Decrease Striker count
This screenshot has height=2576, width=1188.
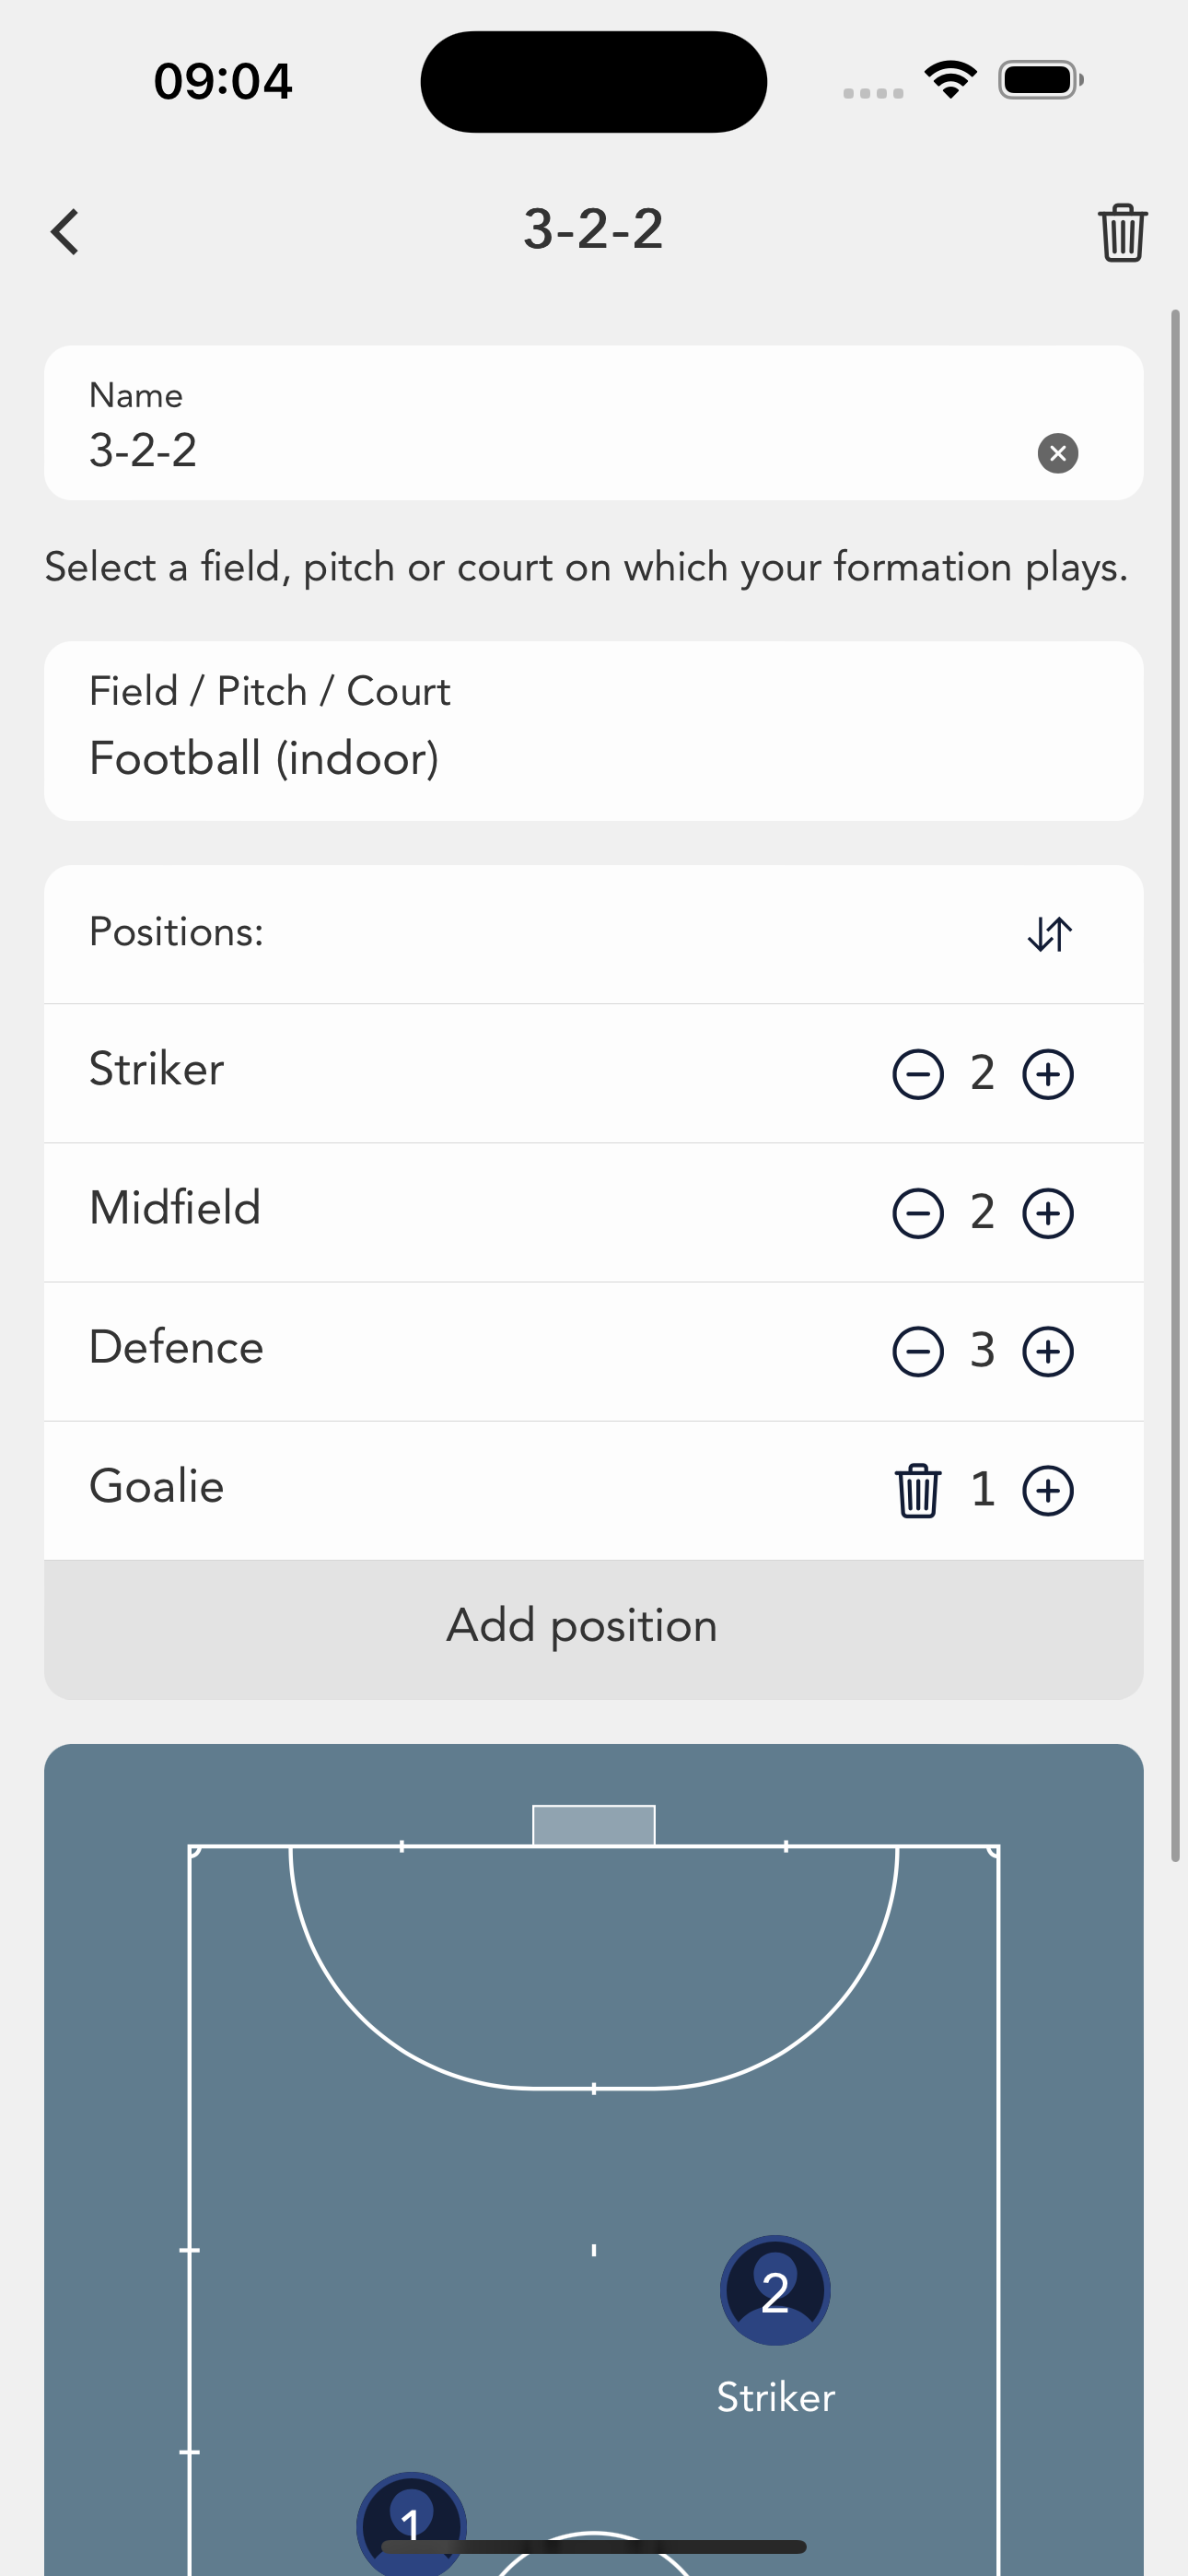(917, 1074)
